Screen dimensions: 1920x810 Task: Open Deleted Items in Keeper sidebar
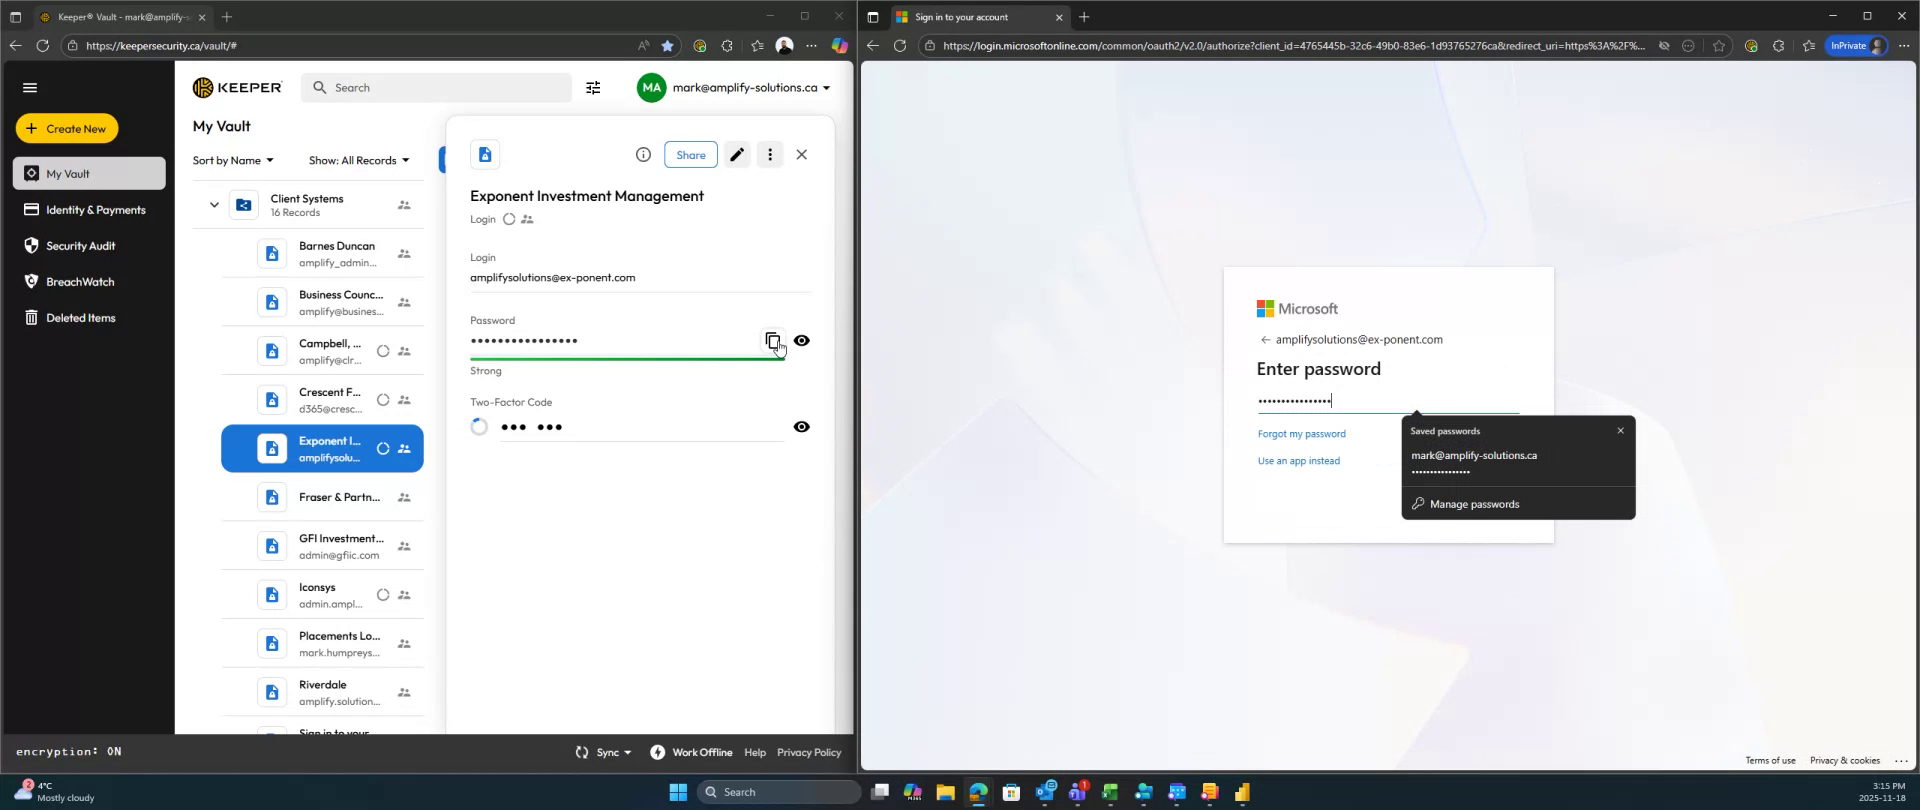[x=89, y=318]
